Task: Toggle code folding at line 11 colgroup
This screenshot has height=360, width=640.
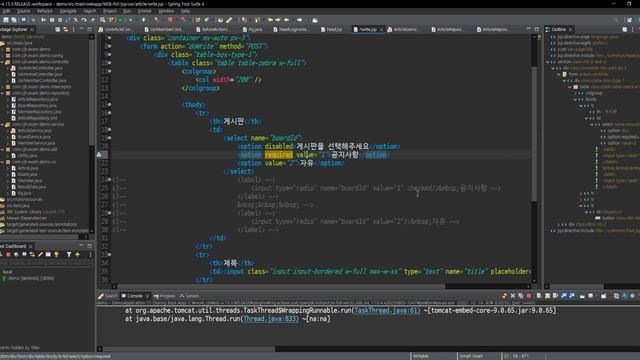Action: pyautogui.click(x=109, y=71)
